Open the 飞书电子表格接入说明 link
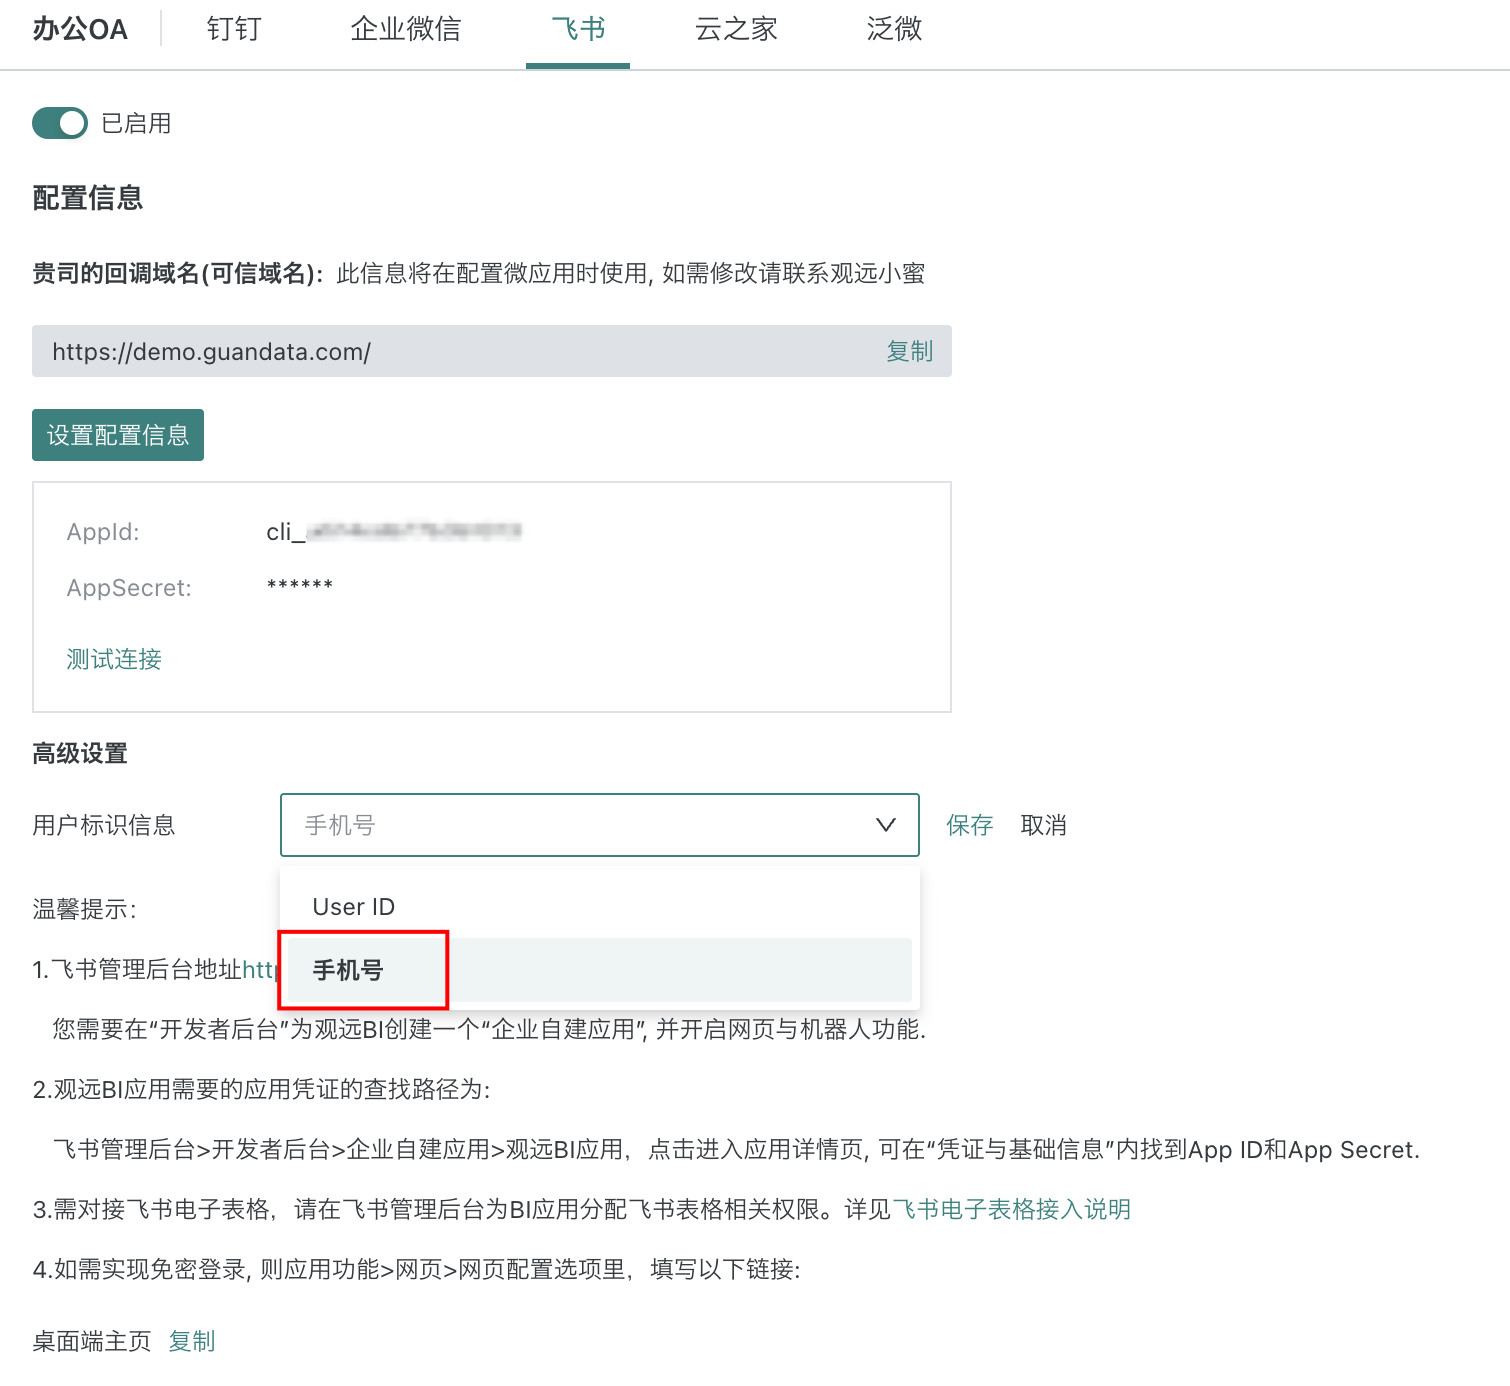Screen dimensions: 1510x1386 coord(1011,1209)
